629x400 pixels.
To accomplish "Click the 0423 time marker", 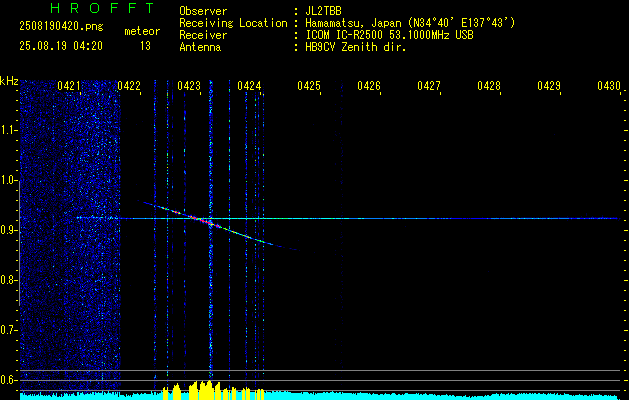I will pyautogui.click(x=189, y=86).
